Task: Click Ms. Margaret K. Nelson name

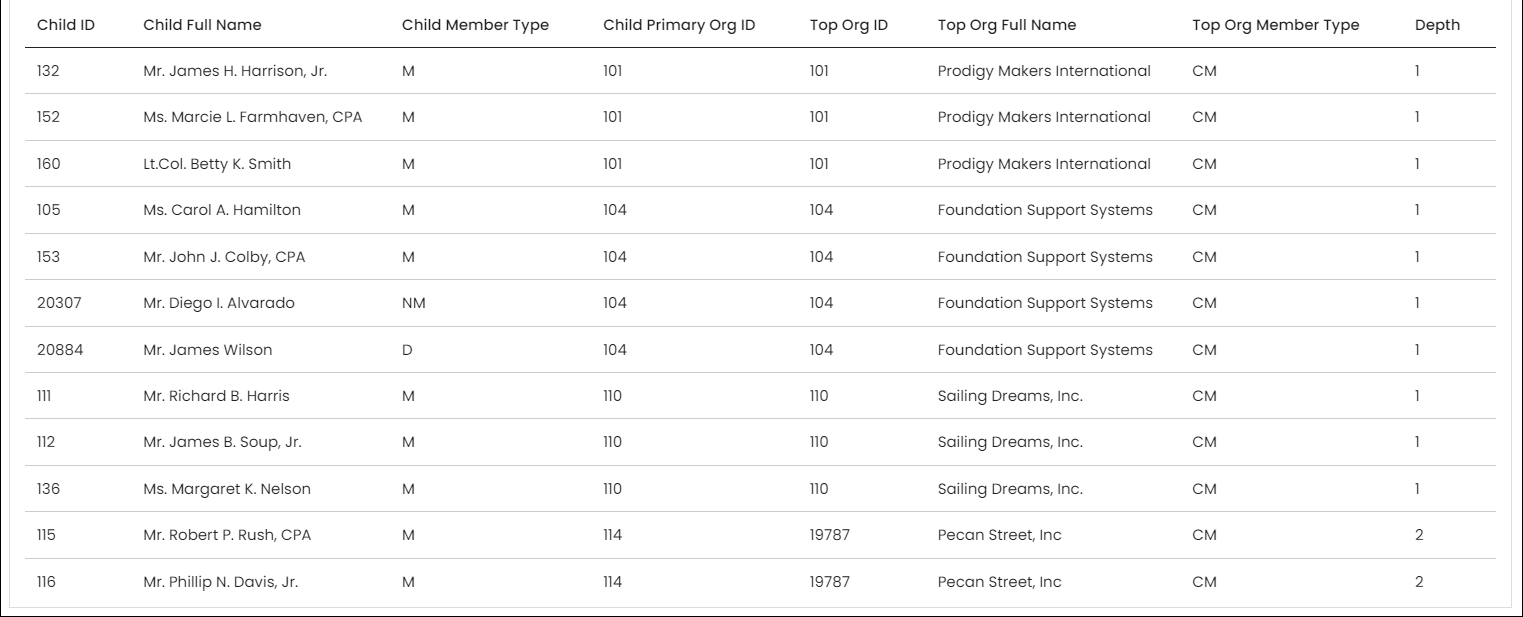Action: click(x=227, y=489)
